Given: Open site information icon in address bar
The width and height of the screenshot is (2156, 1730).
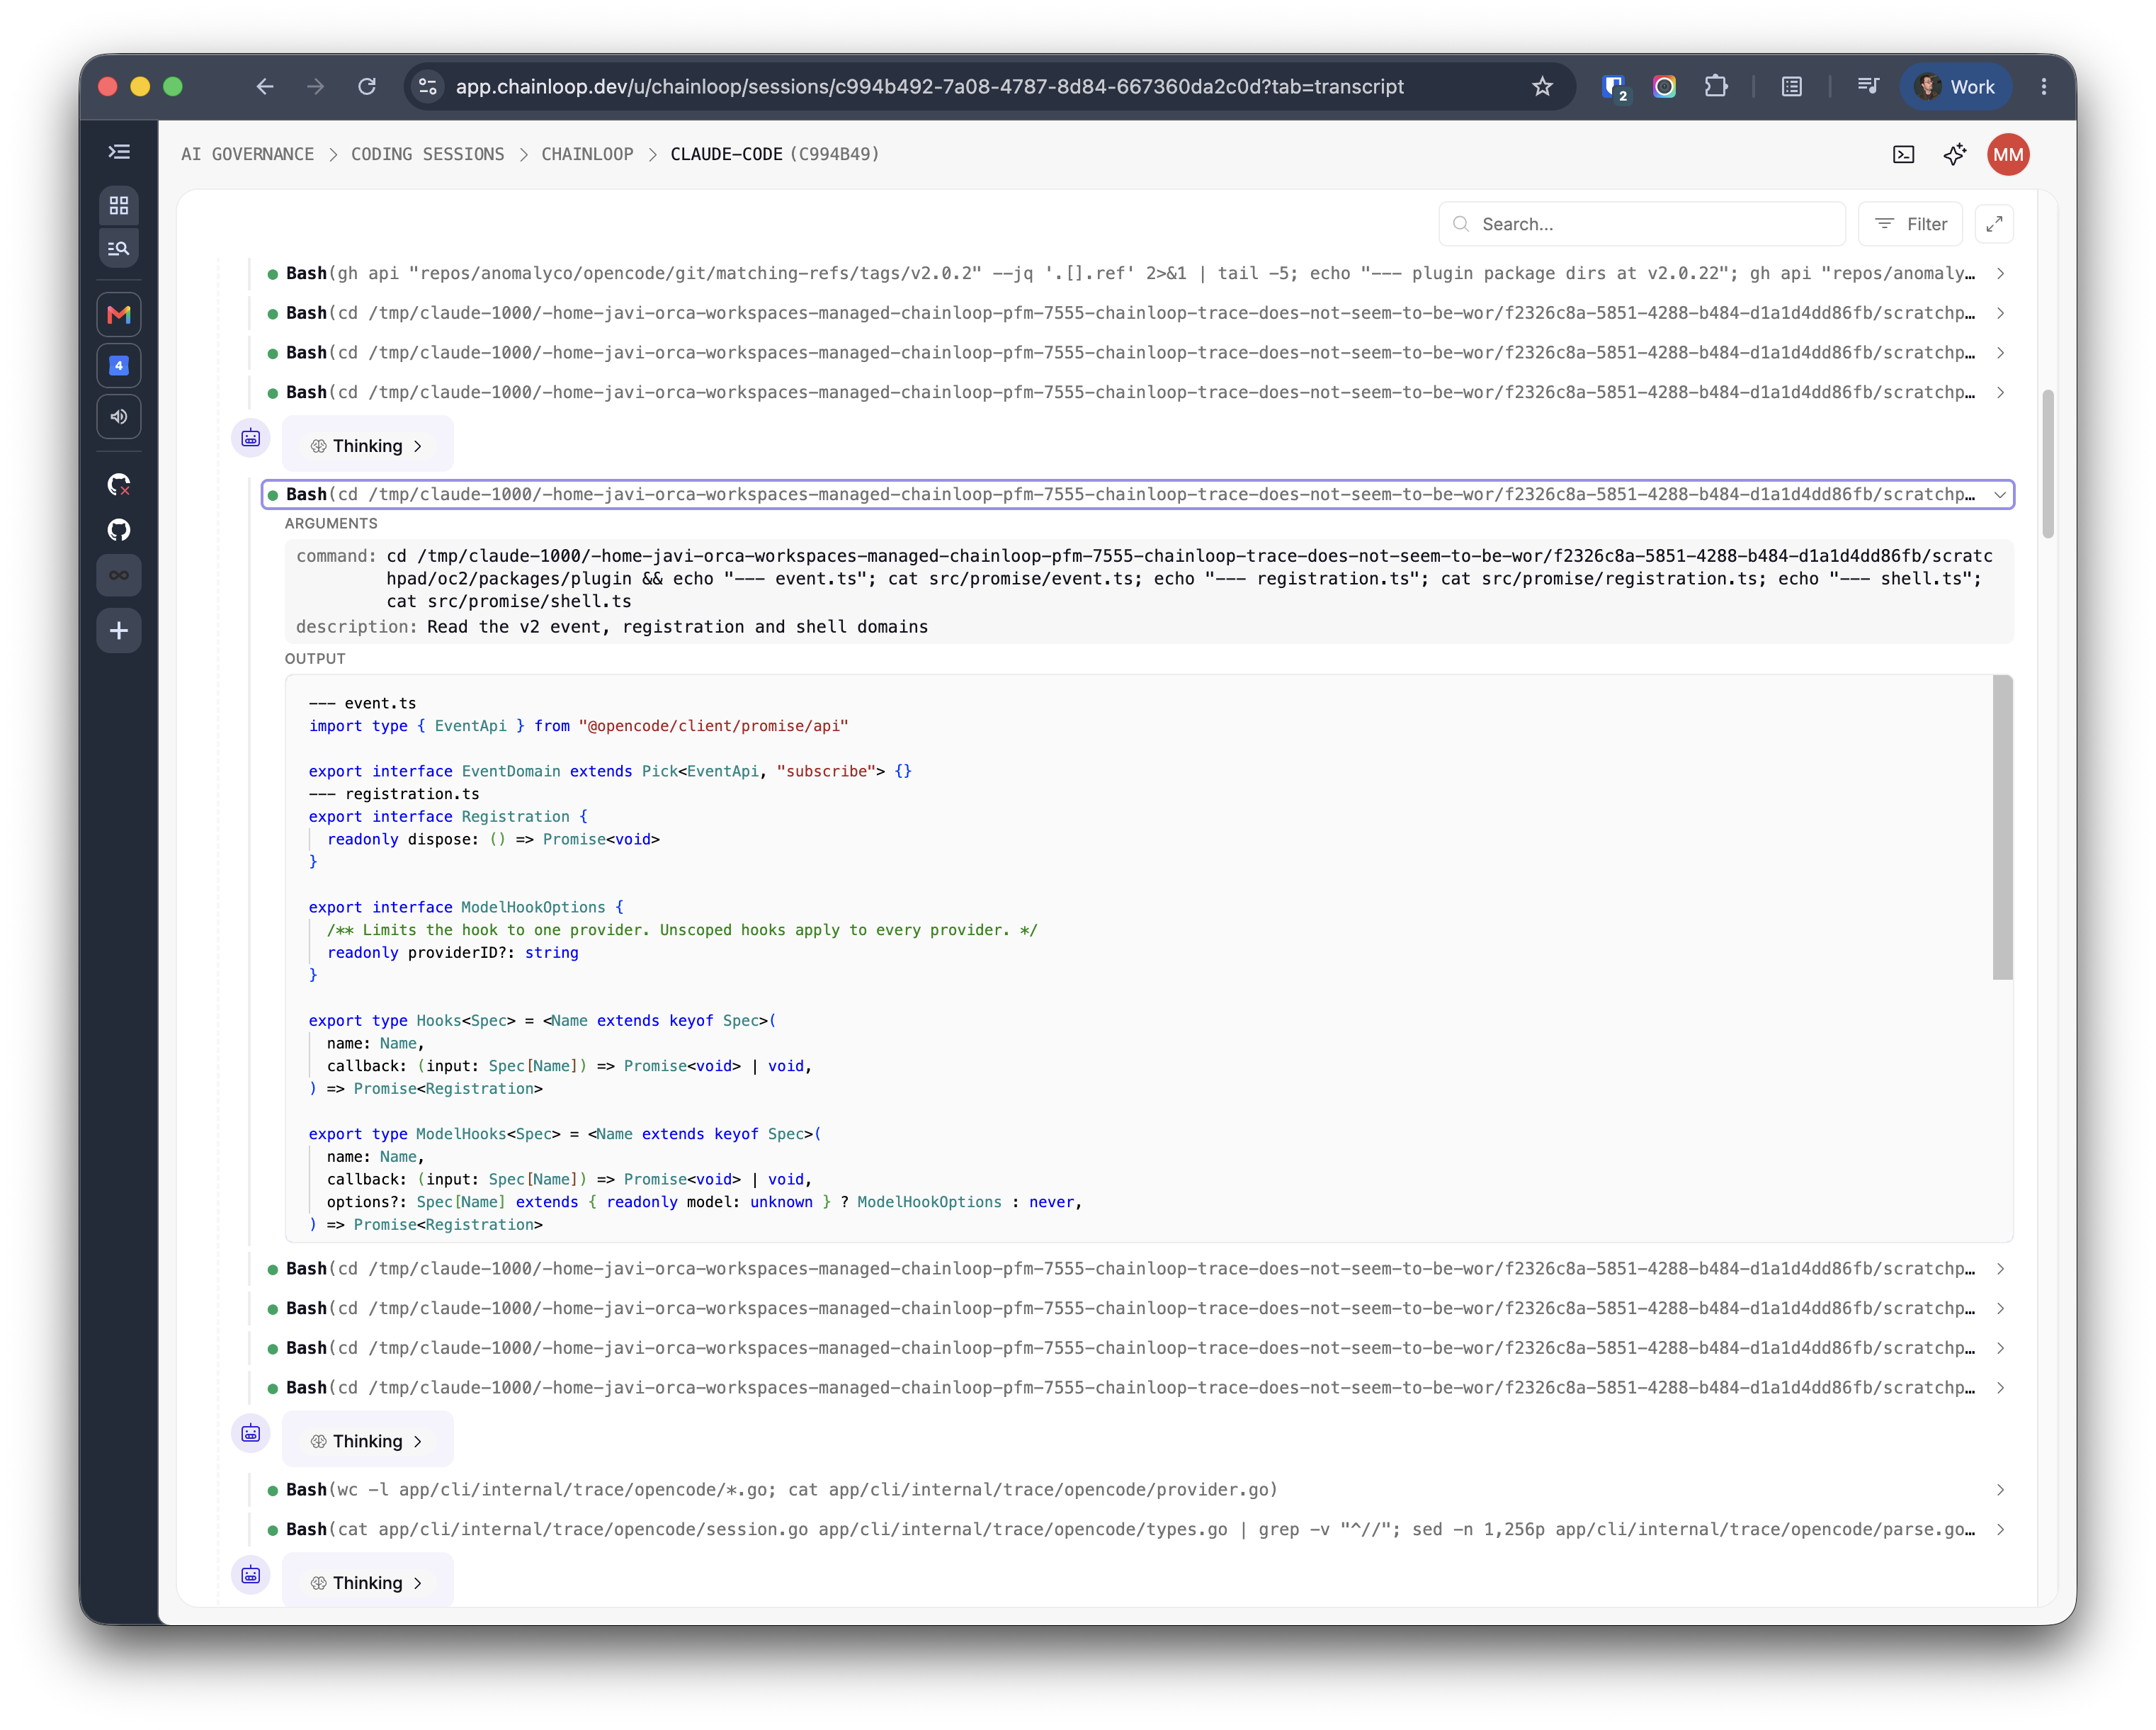Looking at the screenshot, I should (428, 87).
